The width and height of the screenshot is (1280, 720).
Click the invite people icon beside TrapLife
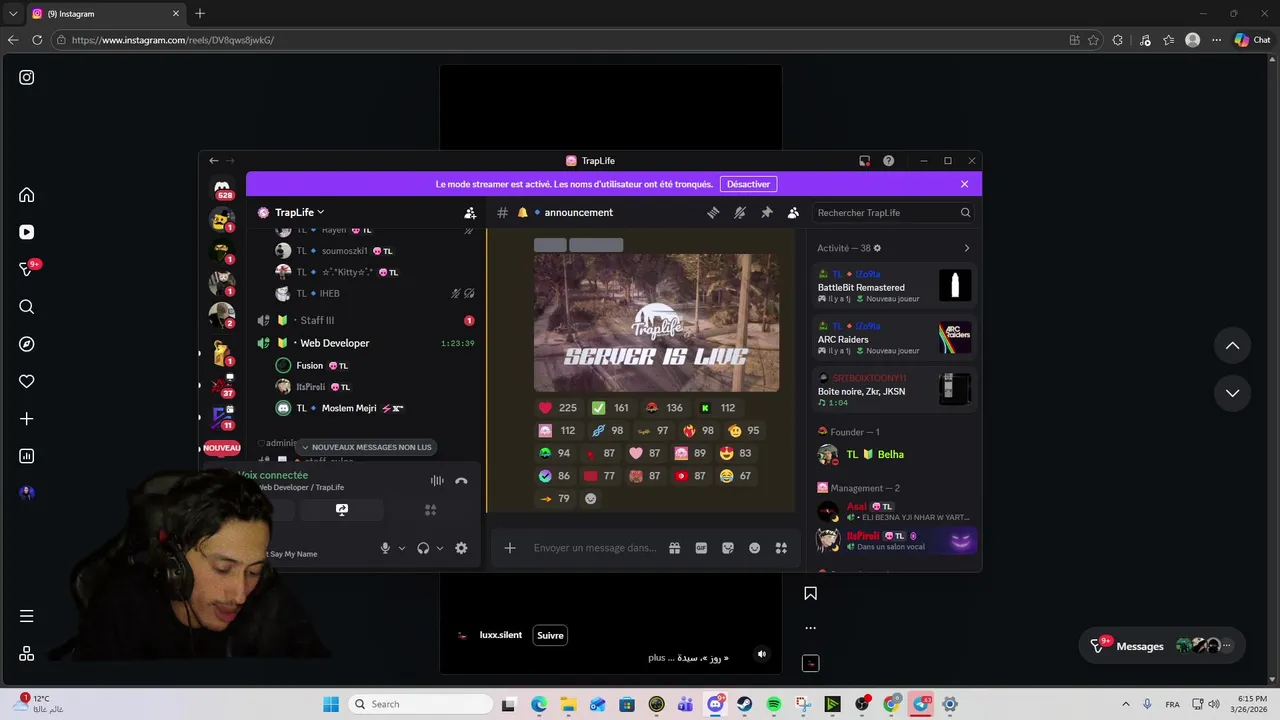tap(470, 212)
